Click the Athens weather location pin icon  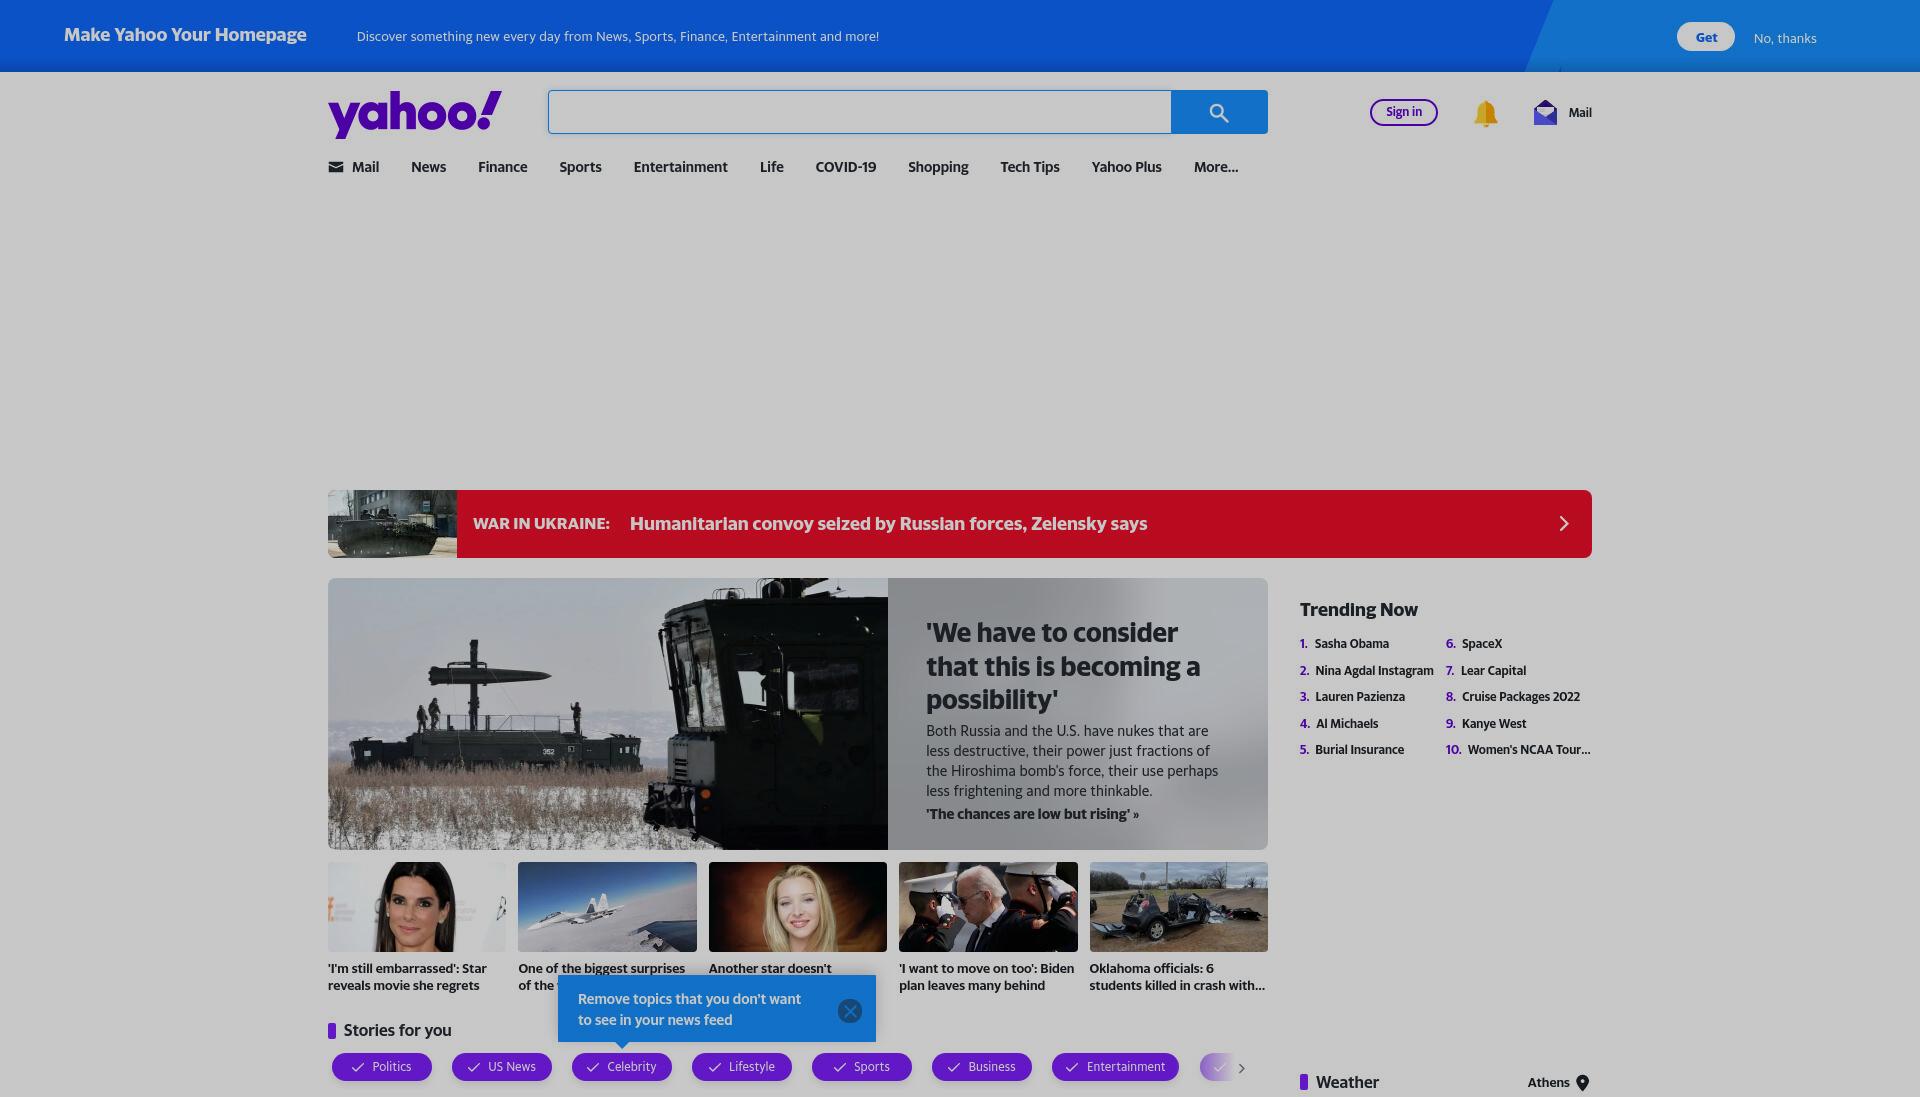click(x=1582, y=1082)
